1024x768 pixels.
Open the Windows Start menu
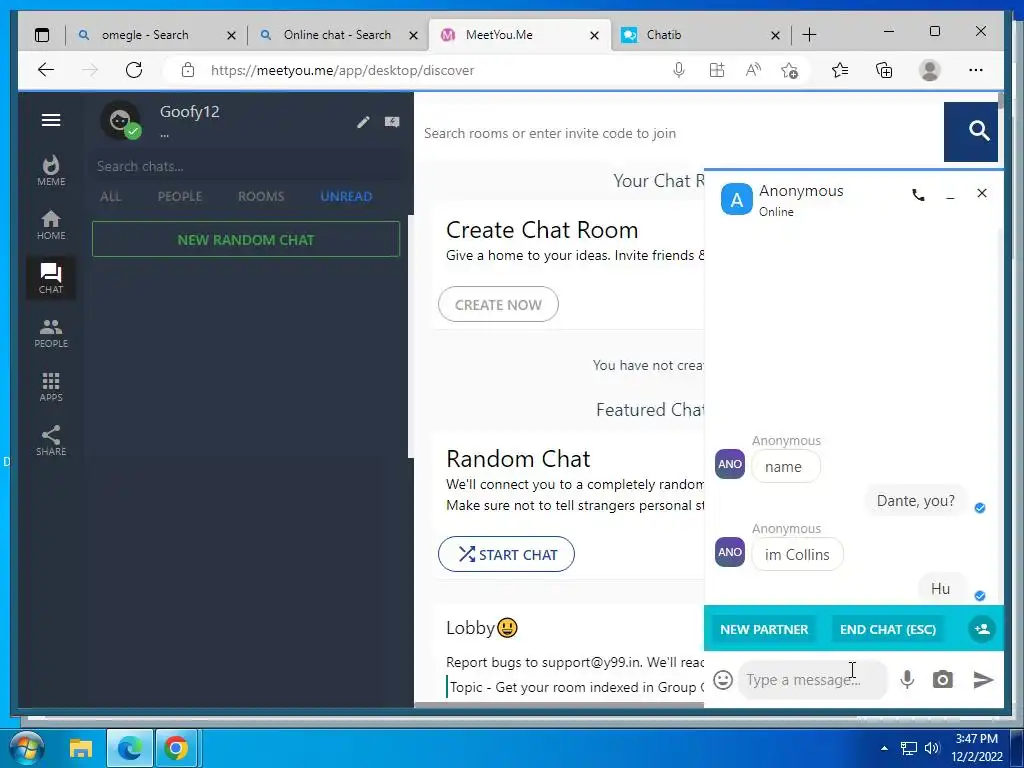[26, 748]
